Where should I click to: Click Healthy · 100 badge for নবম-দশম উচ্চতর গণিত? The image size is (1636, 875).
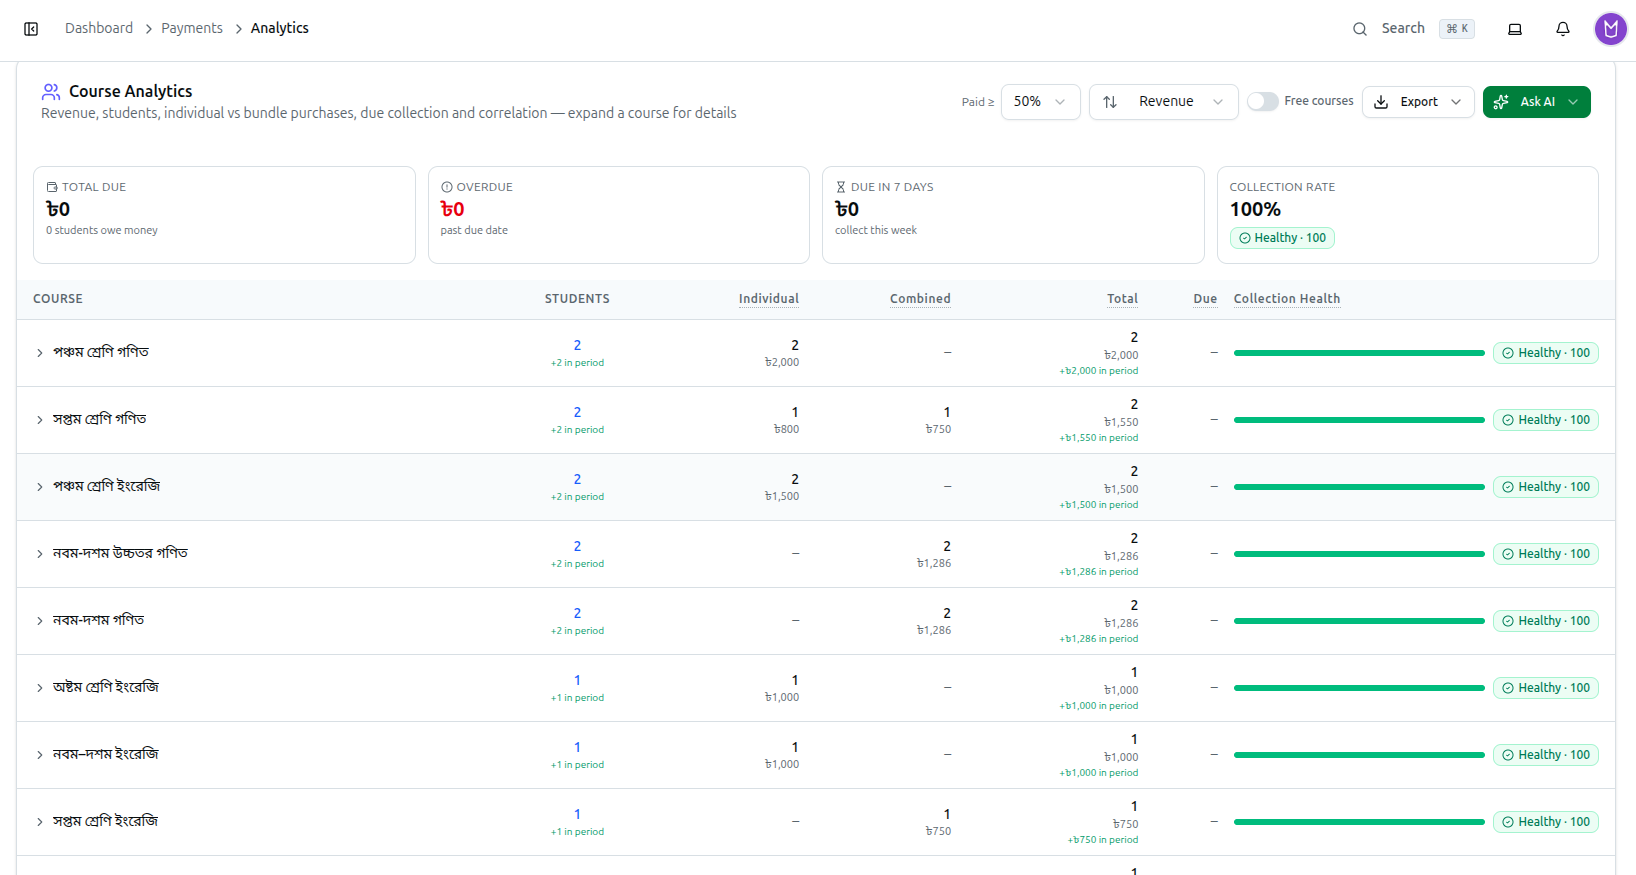click(x=1546, y=554)
